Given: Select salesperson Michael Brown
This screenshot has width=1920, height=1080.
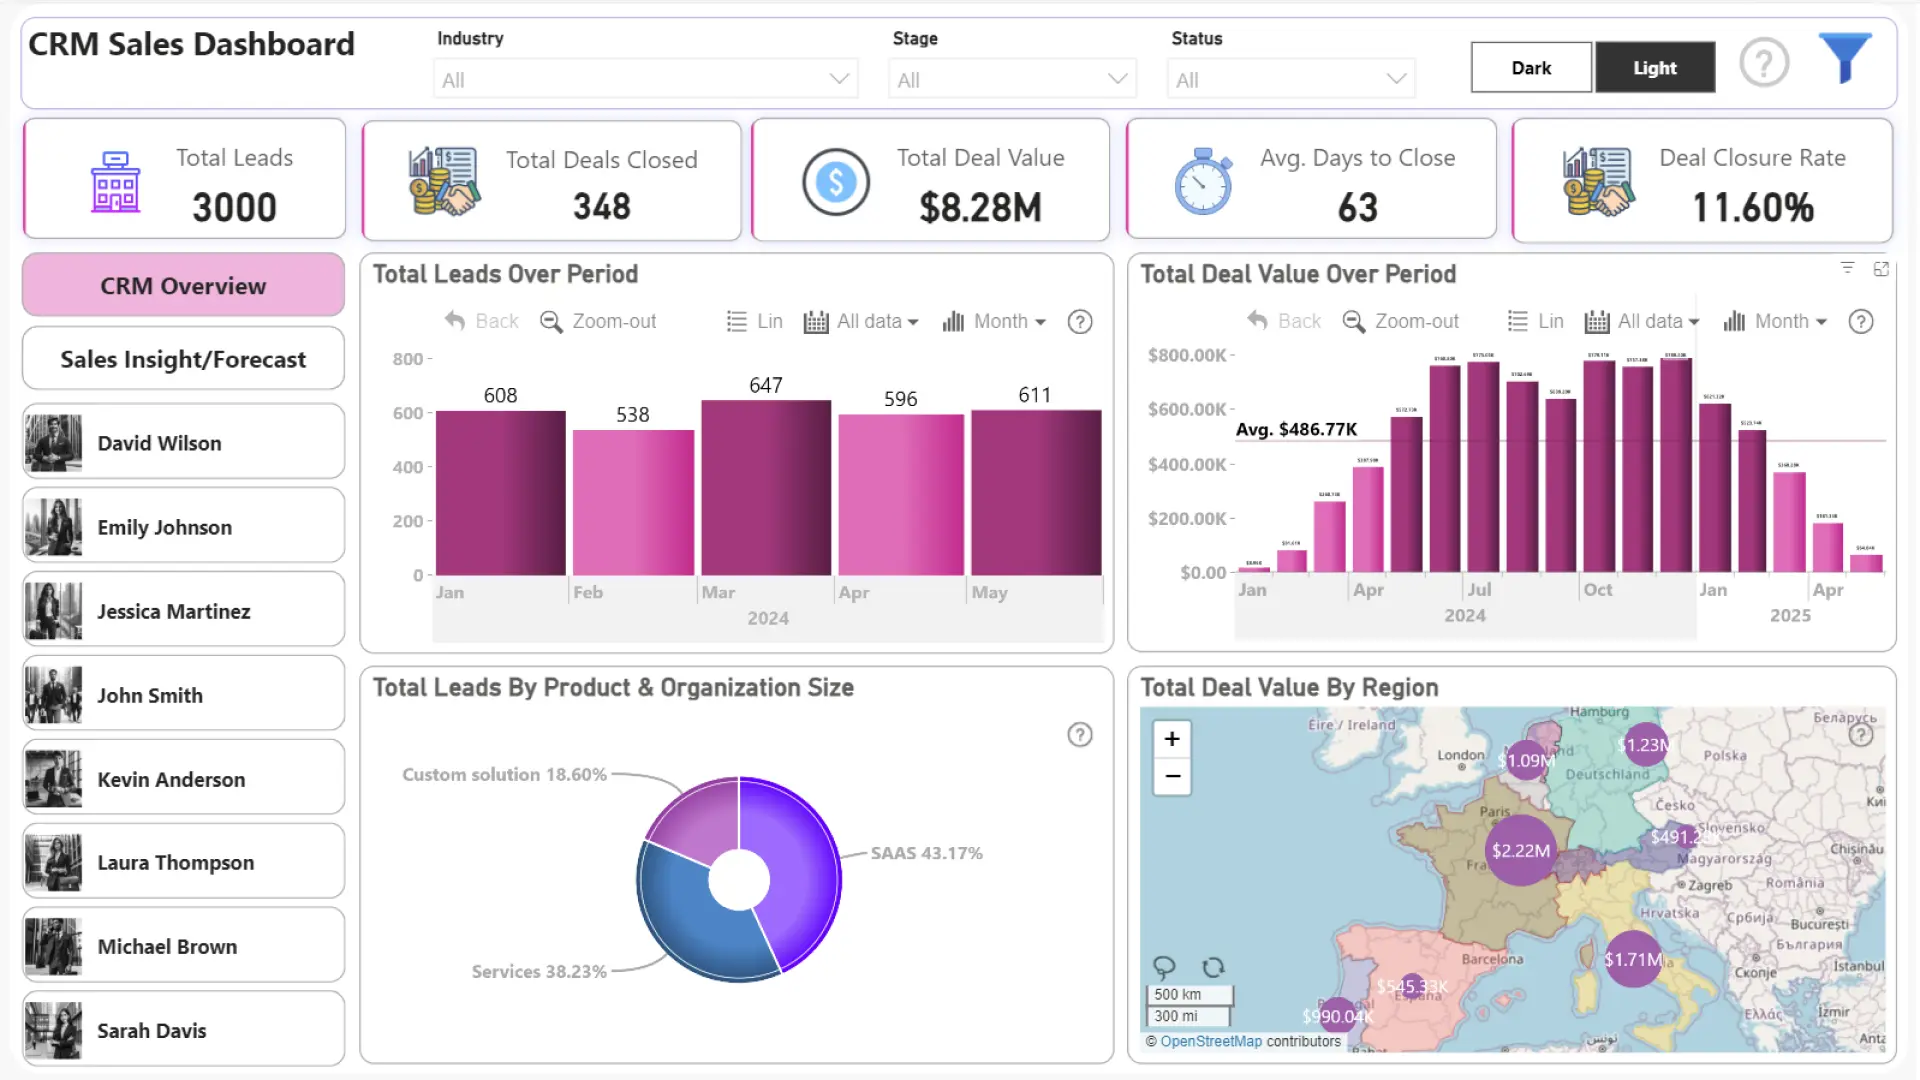Looking at the screenshot, I should tap(183, 946).
